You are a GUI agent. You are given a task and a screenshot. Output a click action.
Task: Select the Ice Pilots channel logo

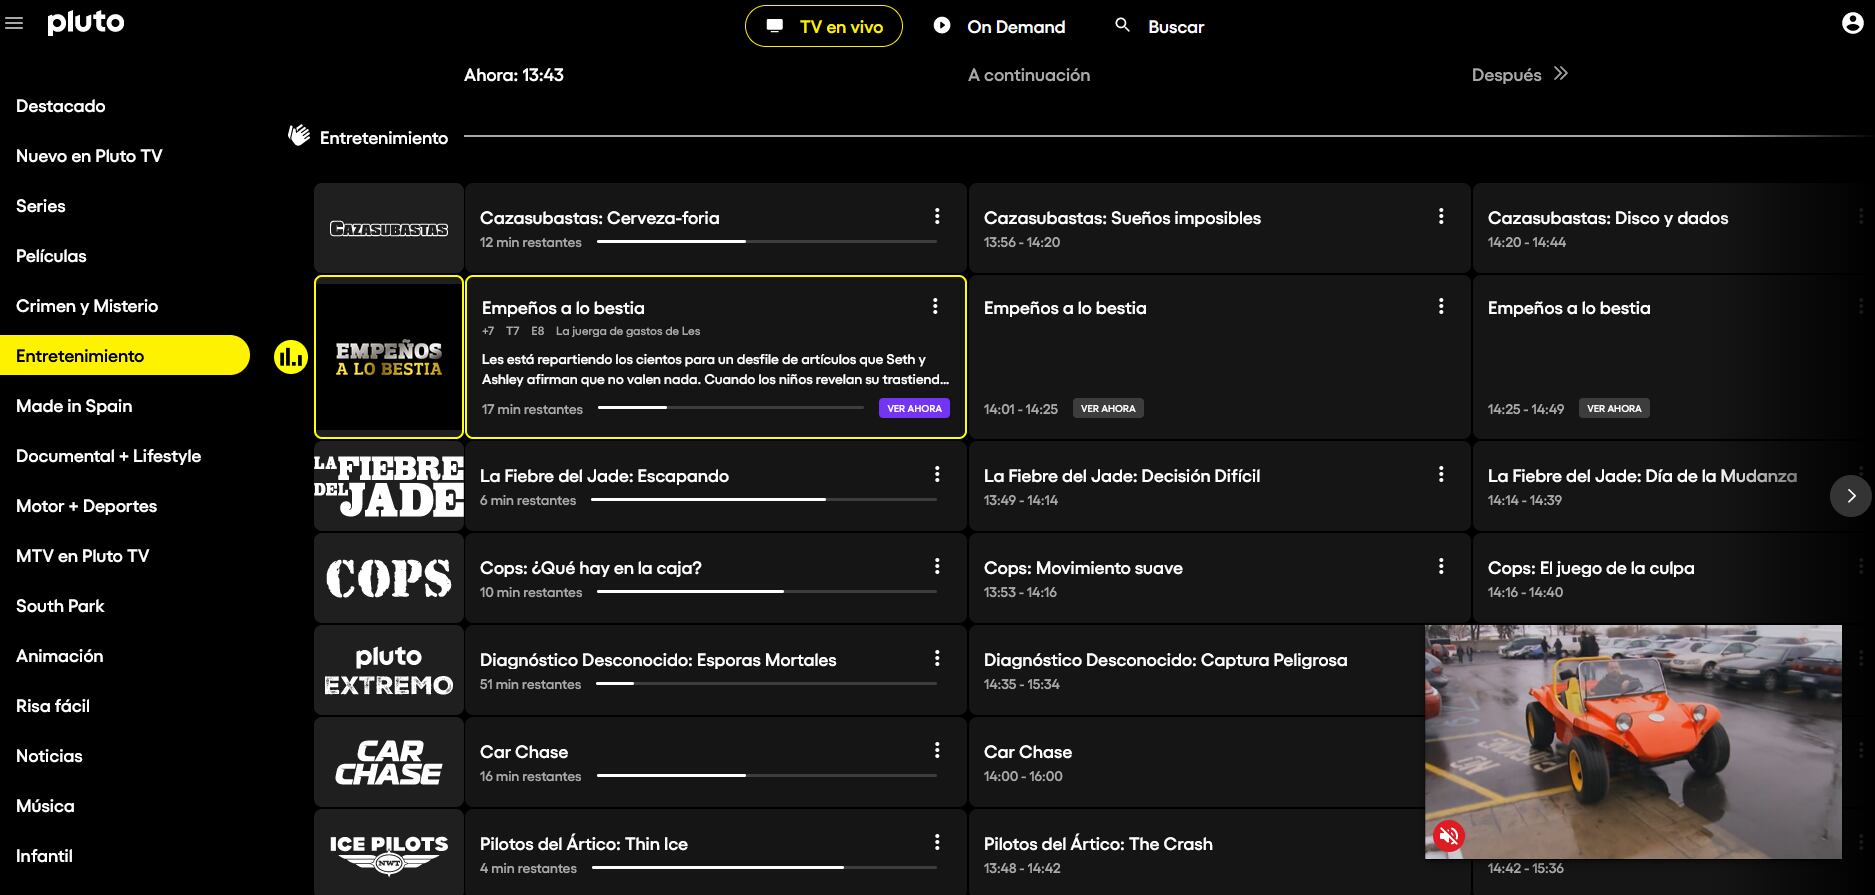389,853
